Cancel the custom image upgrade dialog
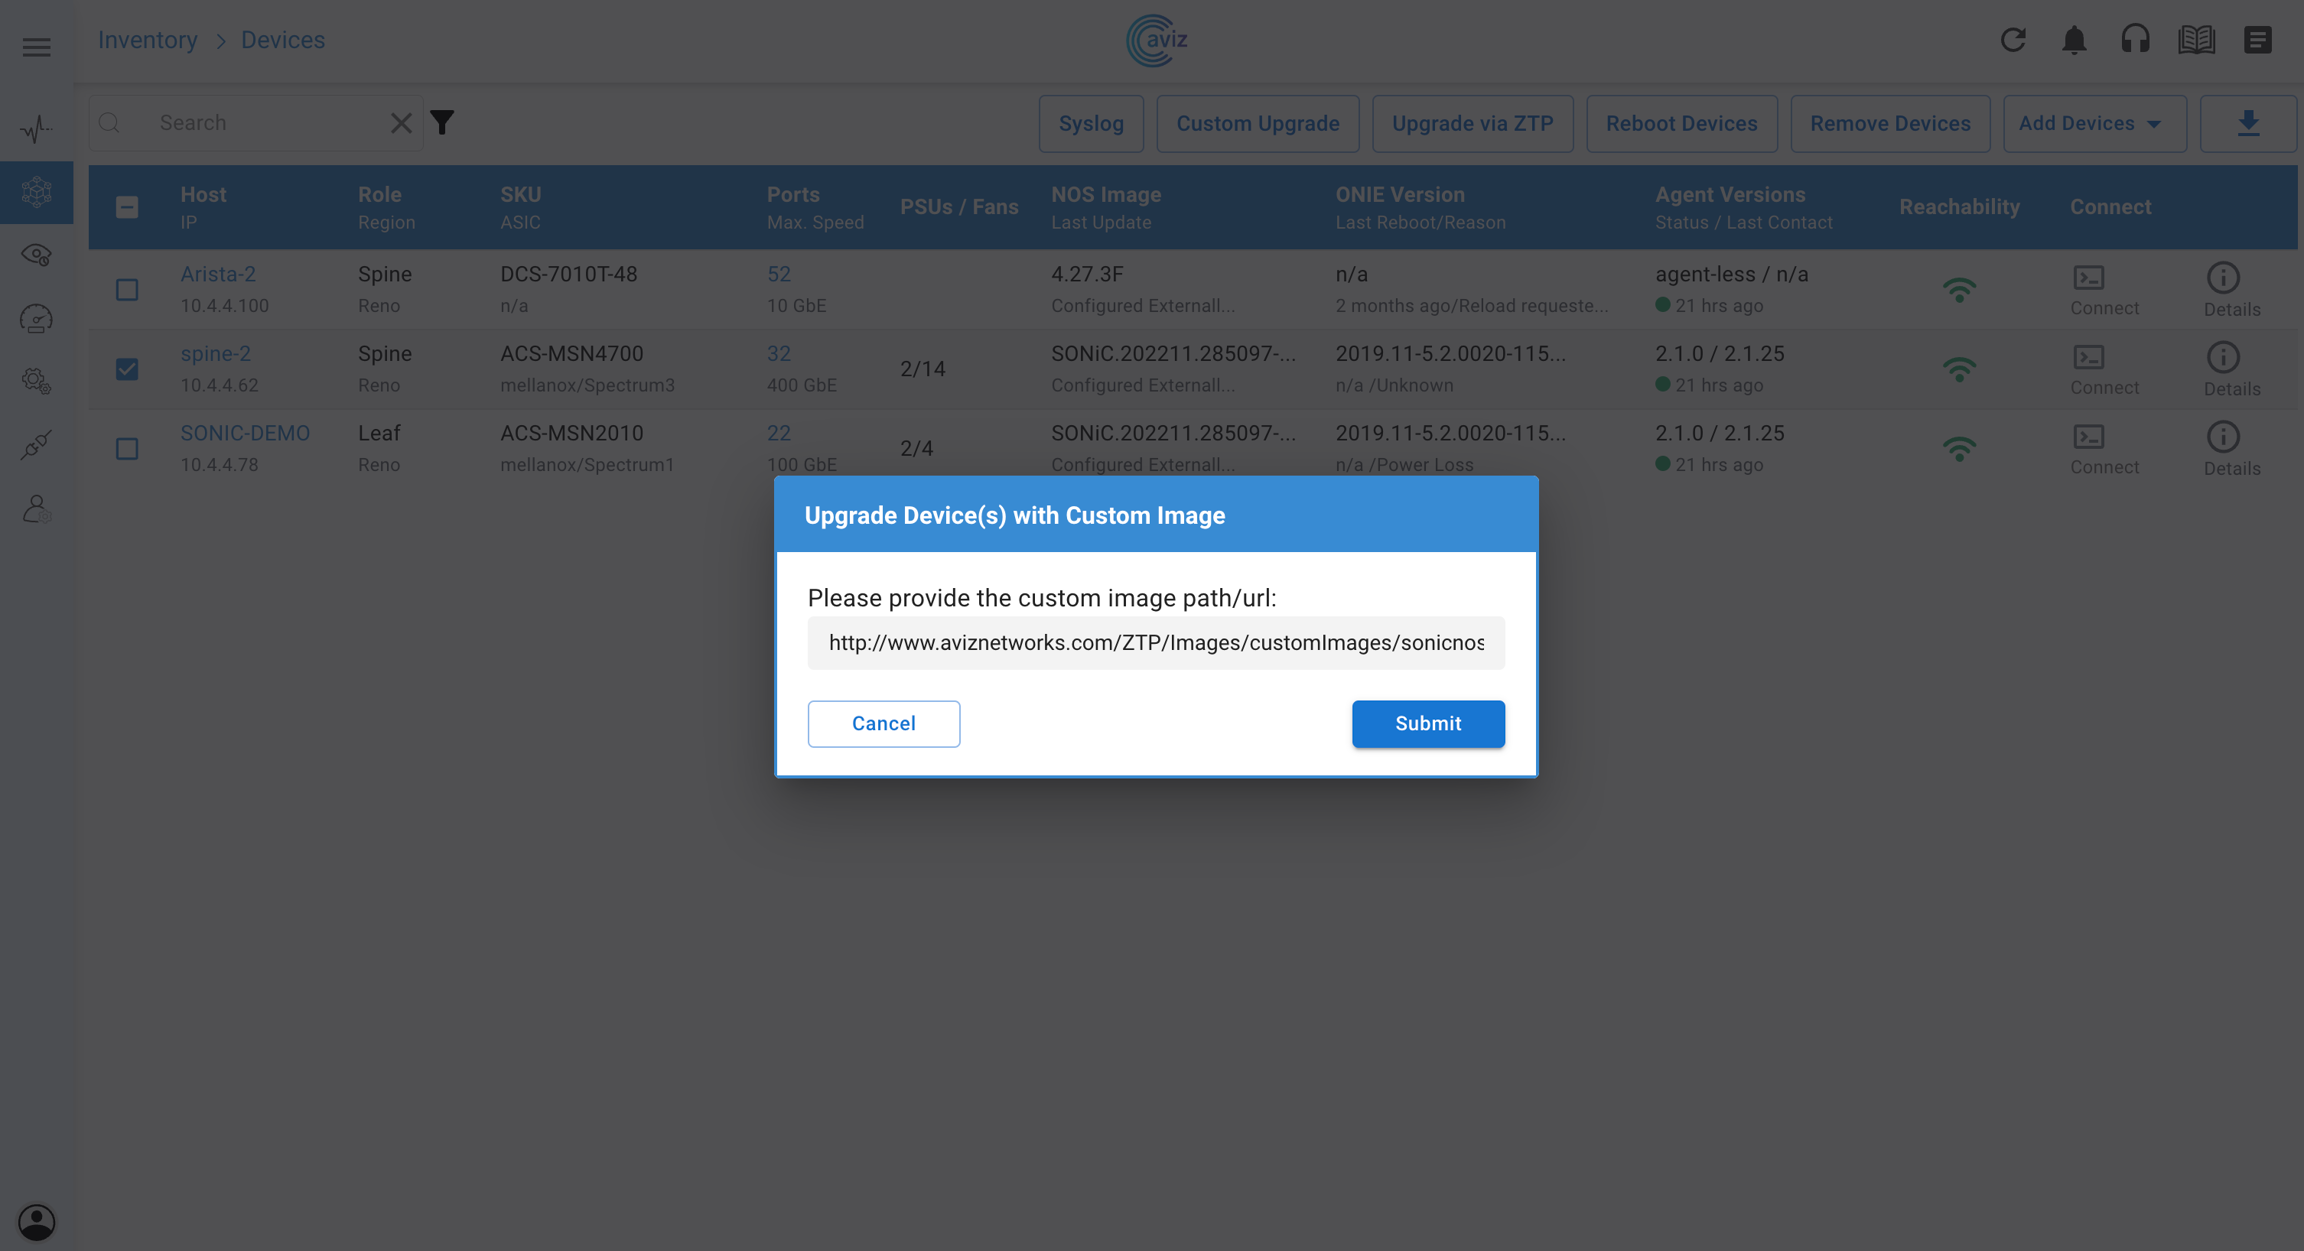 [883, 723]
